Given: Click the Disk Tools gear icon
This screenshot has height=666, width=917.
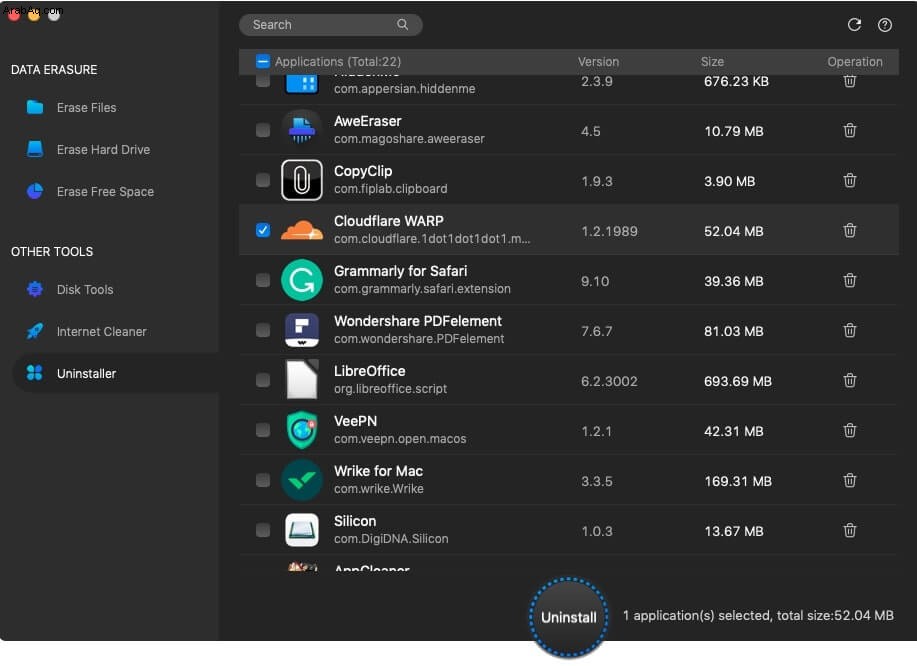Looking at the screenshot, I should [x=35, y=289].
